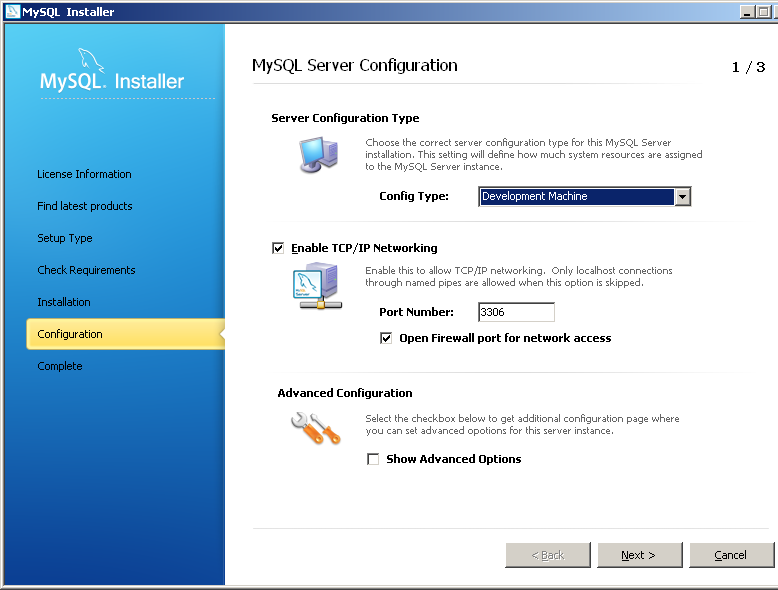
Task: Click the disabled Back button
Action: pyautogui.click(x=548, y=555)
